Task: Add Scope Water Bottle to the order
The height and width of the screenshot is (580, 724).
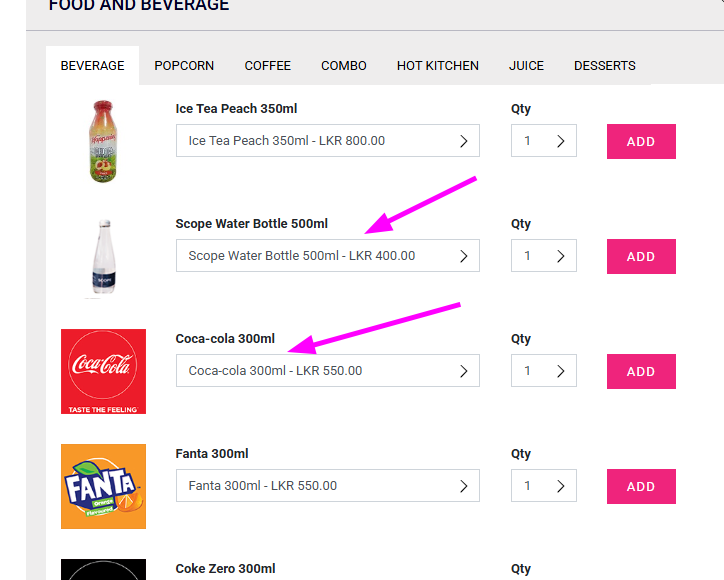Action: pos(641,256)
